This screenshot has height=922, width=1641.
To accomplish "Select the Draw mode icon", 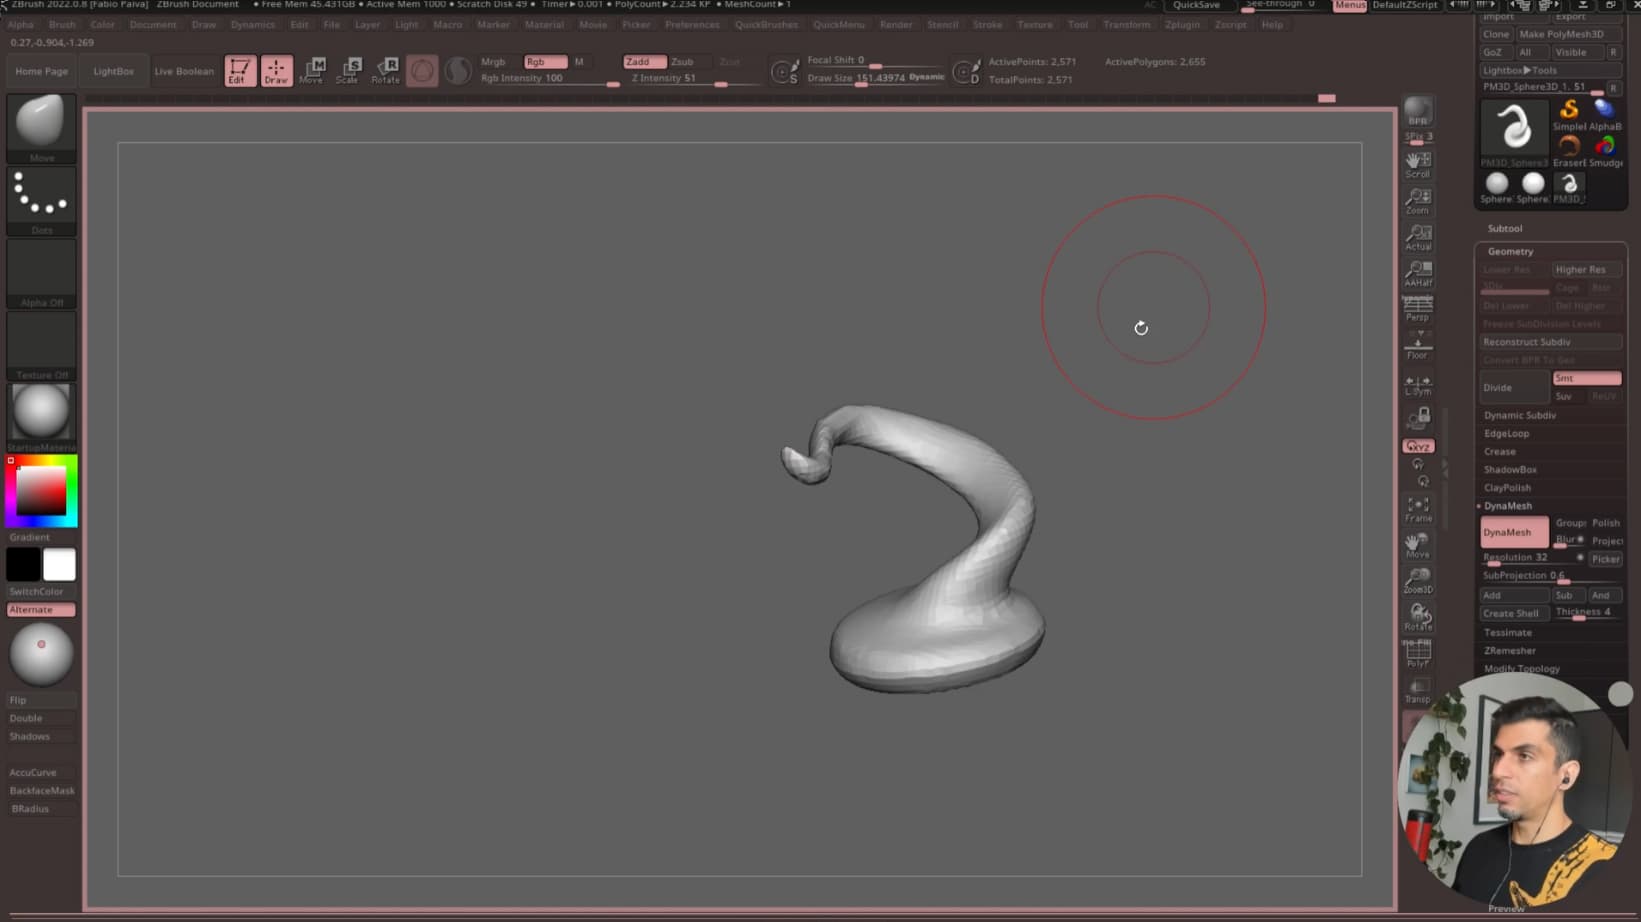I will (277, 71).
